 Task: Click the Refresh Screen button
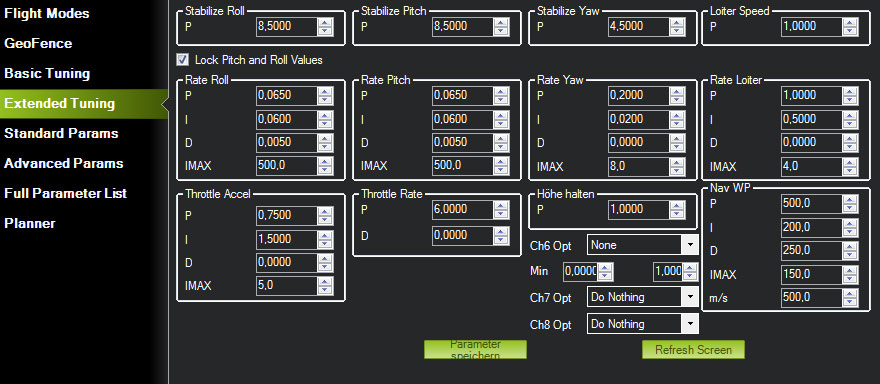coord(693,350)
